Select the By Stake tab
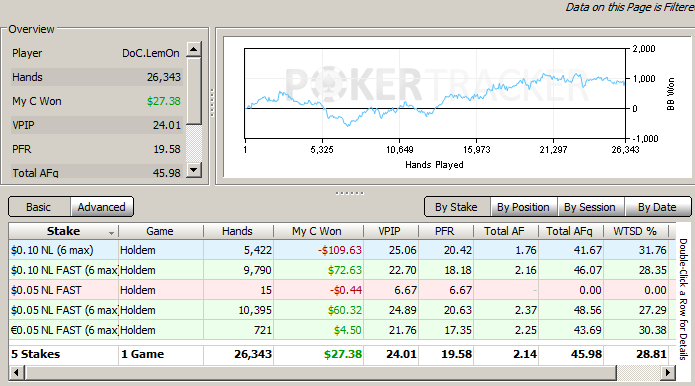Screen dimensions: 695x386 click(457, 207)
